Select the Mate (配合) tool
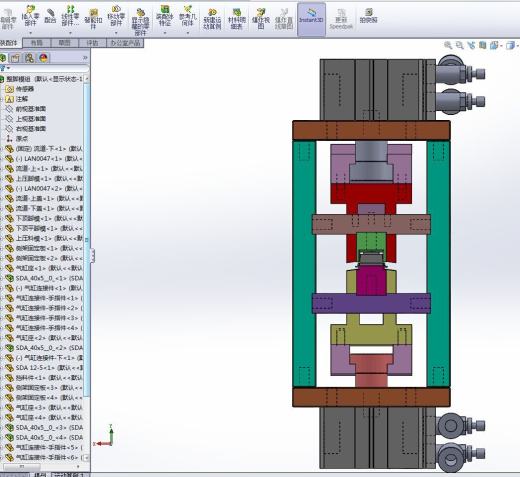 (50, 16)
